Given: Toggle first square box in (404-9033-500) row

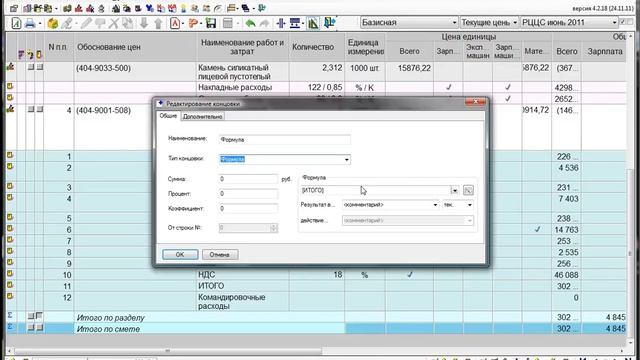Looking at the screenshot, I should click(x=31, y=67).
